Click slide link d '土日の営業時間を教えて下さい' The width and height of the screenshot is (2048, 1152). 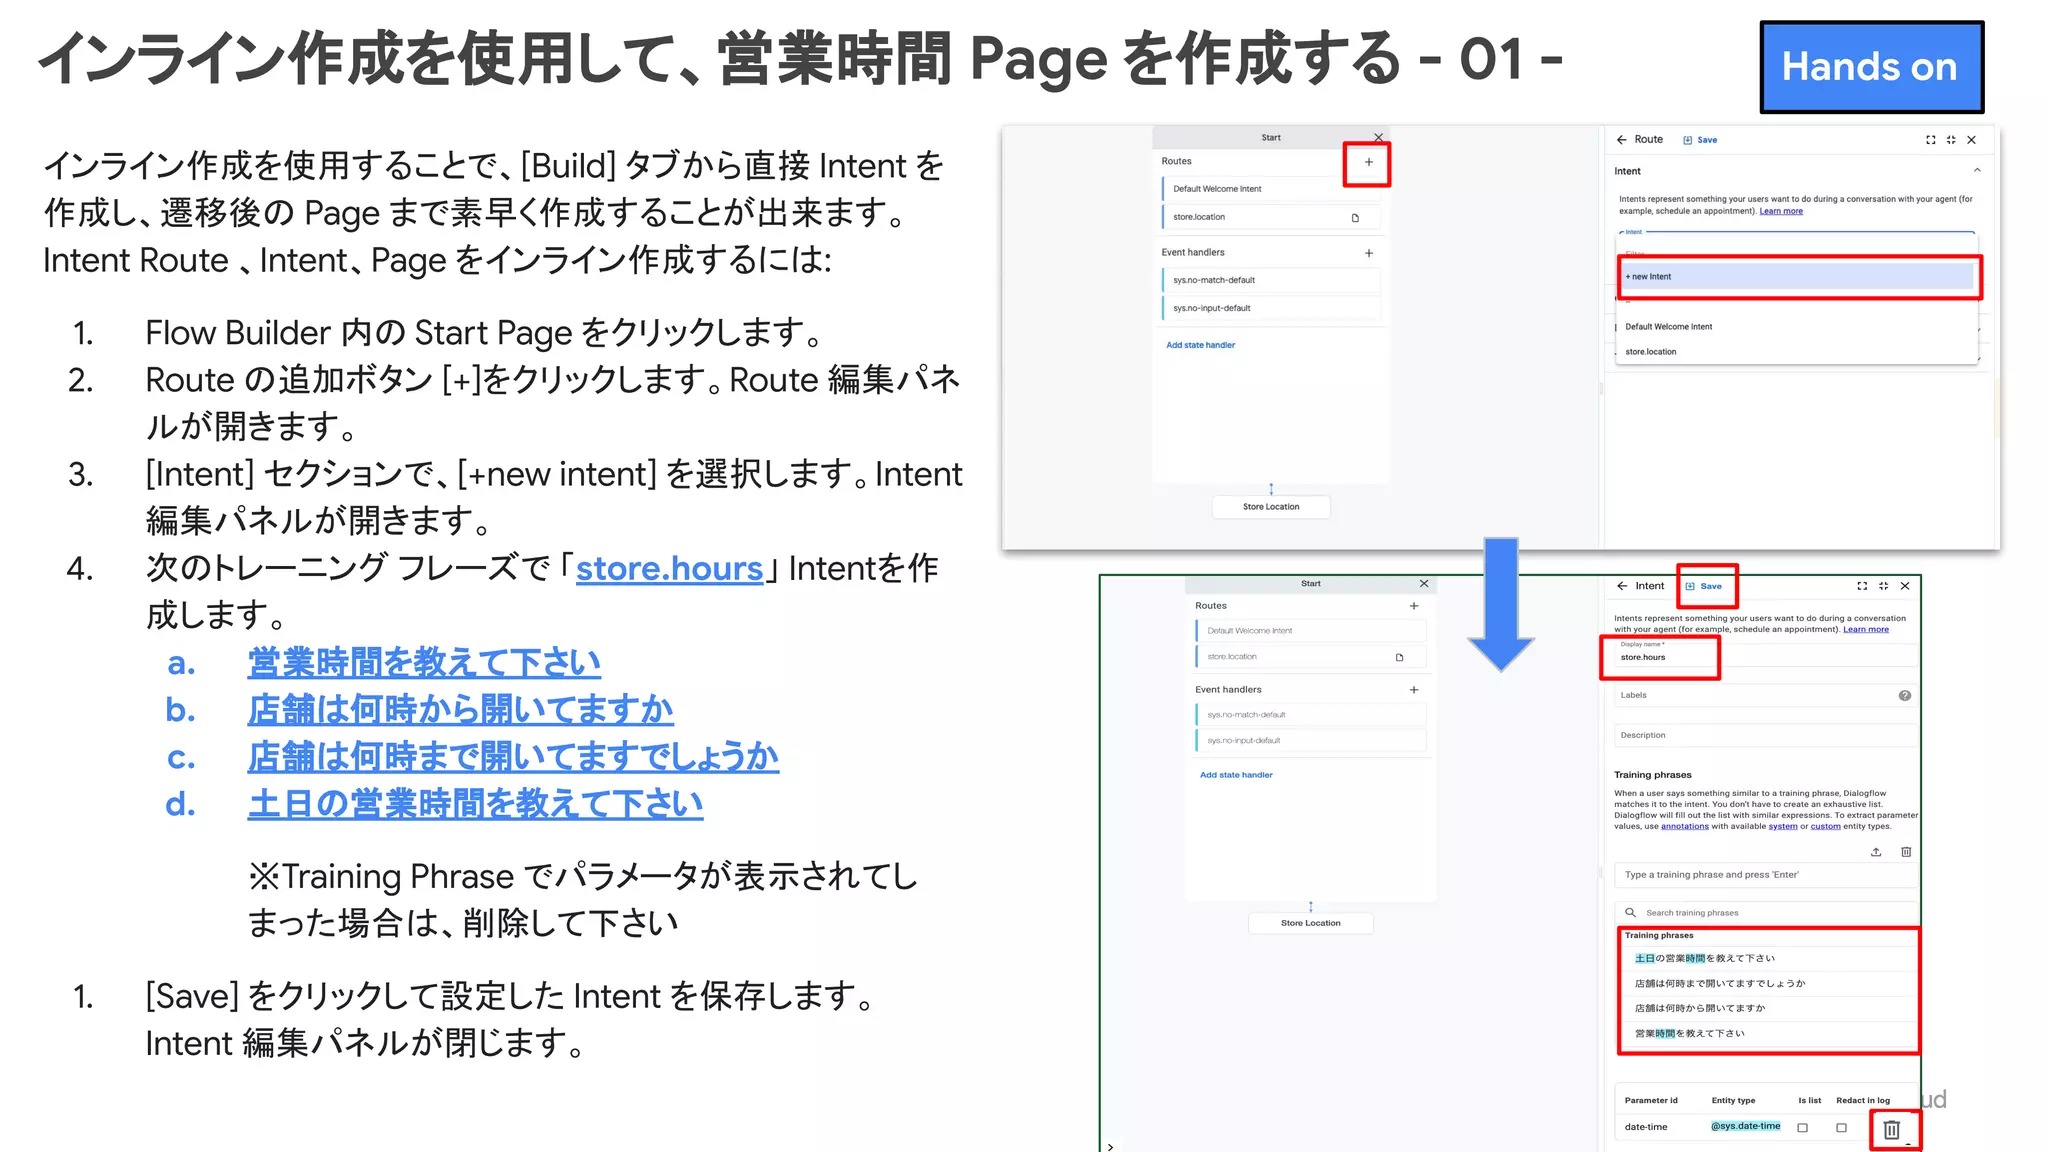pos(475,803)
